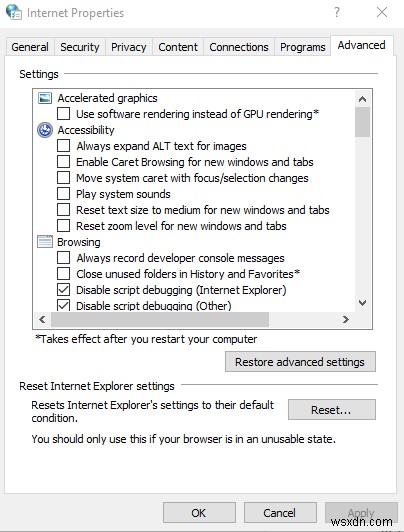Select the Accelerated graphics heading
This screenshot has width=404, height=532.
(108, 98)
